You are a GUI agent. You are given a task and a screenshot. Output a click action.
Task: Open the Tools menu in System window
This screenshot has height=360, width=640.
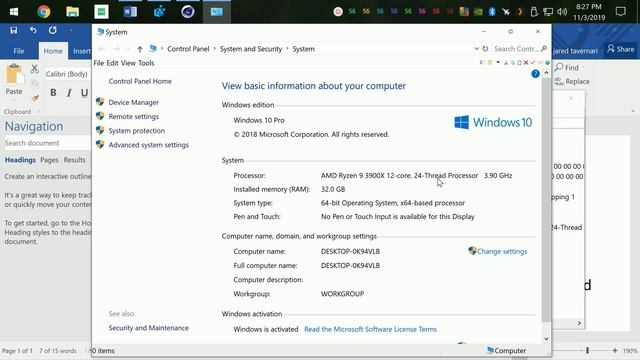point(146,63)
